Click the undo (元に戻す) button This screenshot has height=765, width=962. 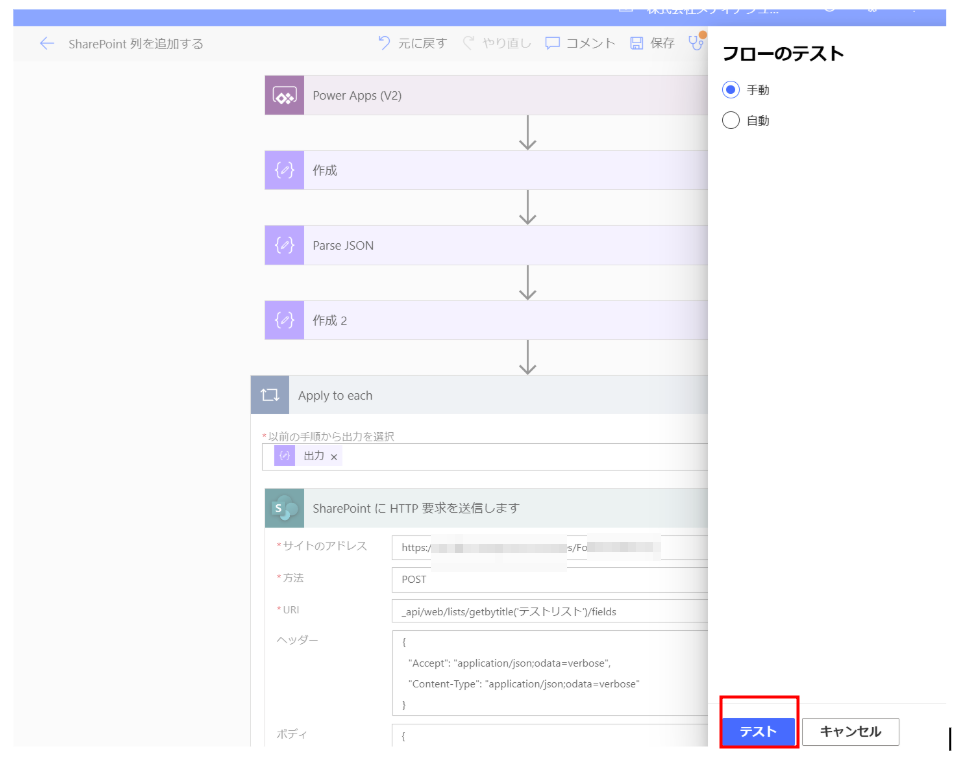point(412,43)
